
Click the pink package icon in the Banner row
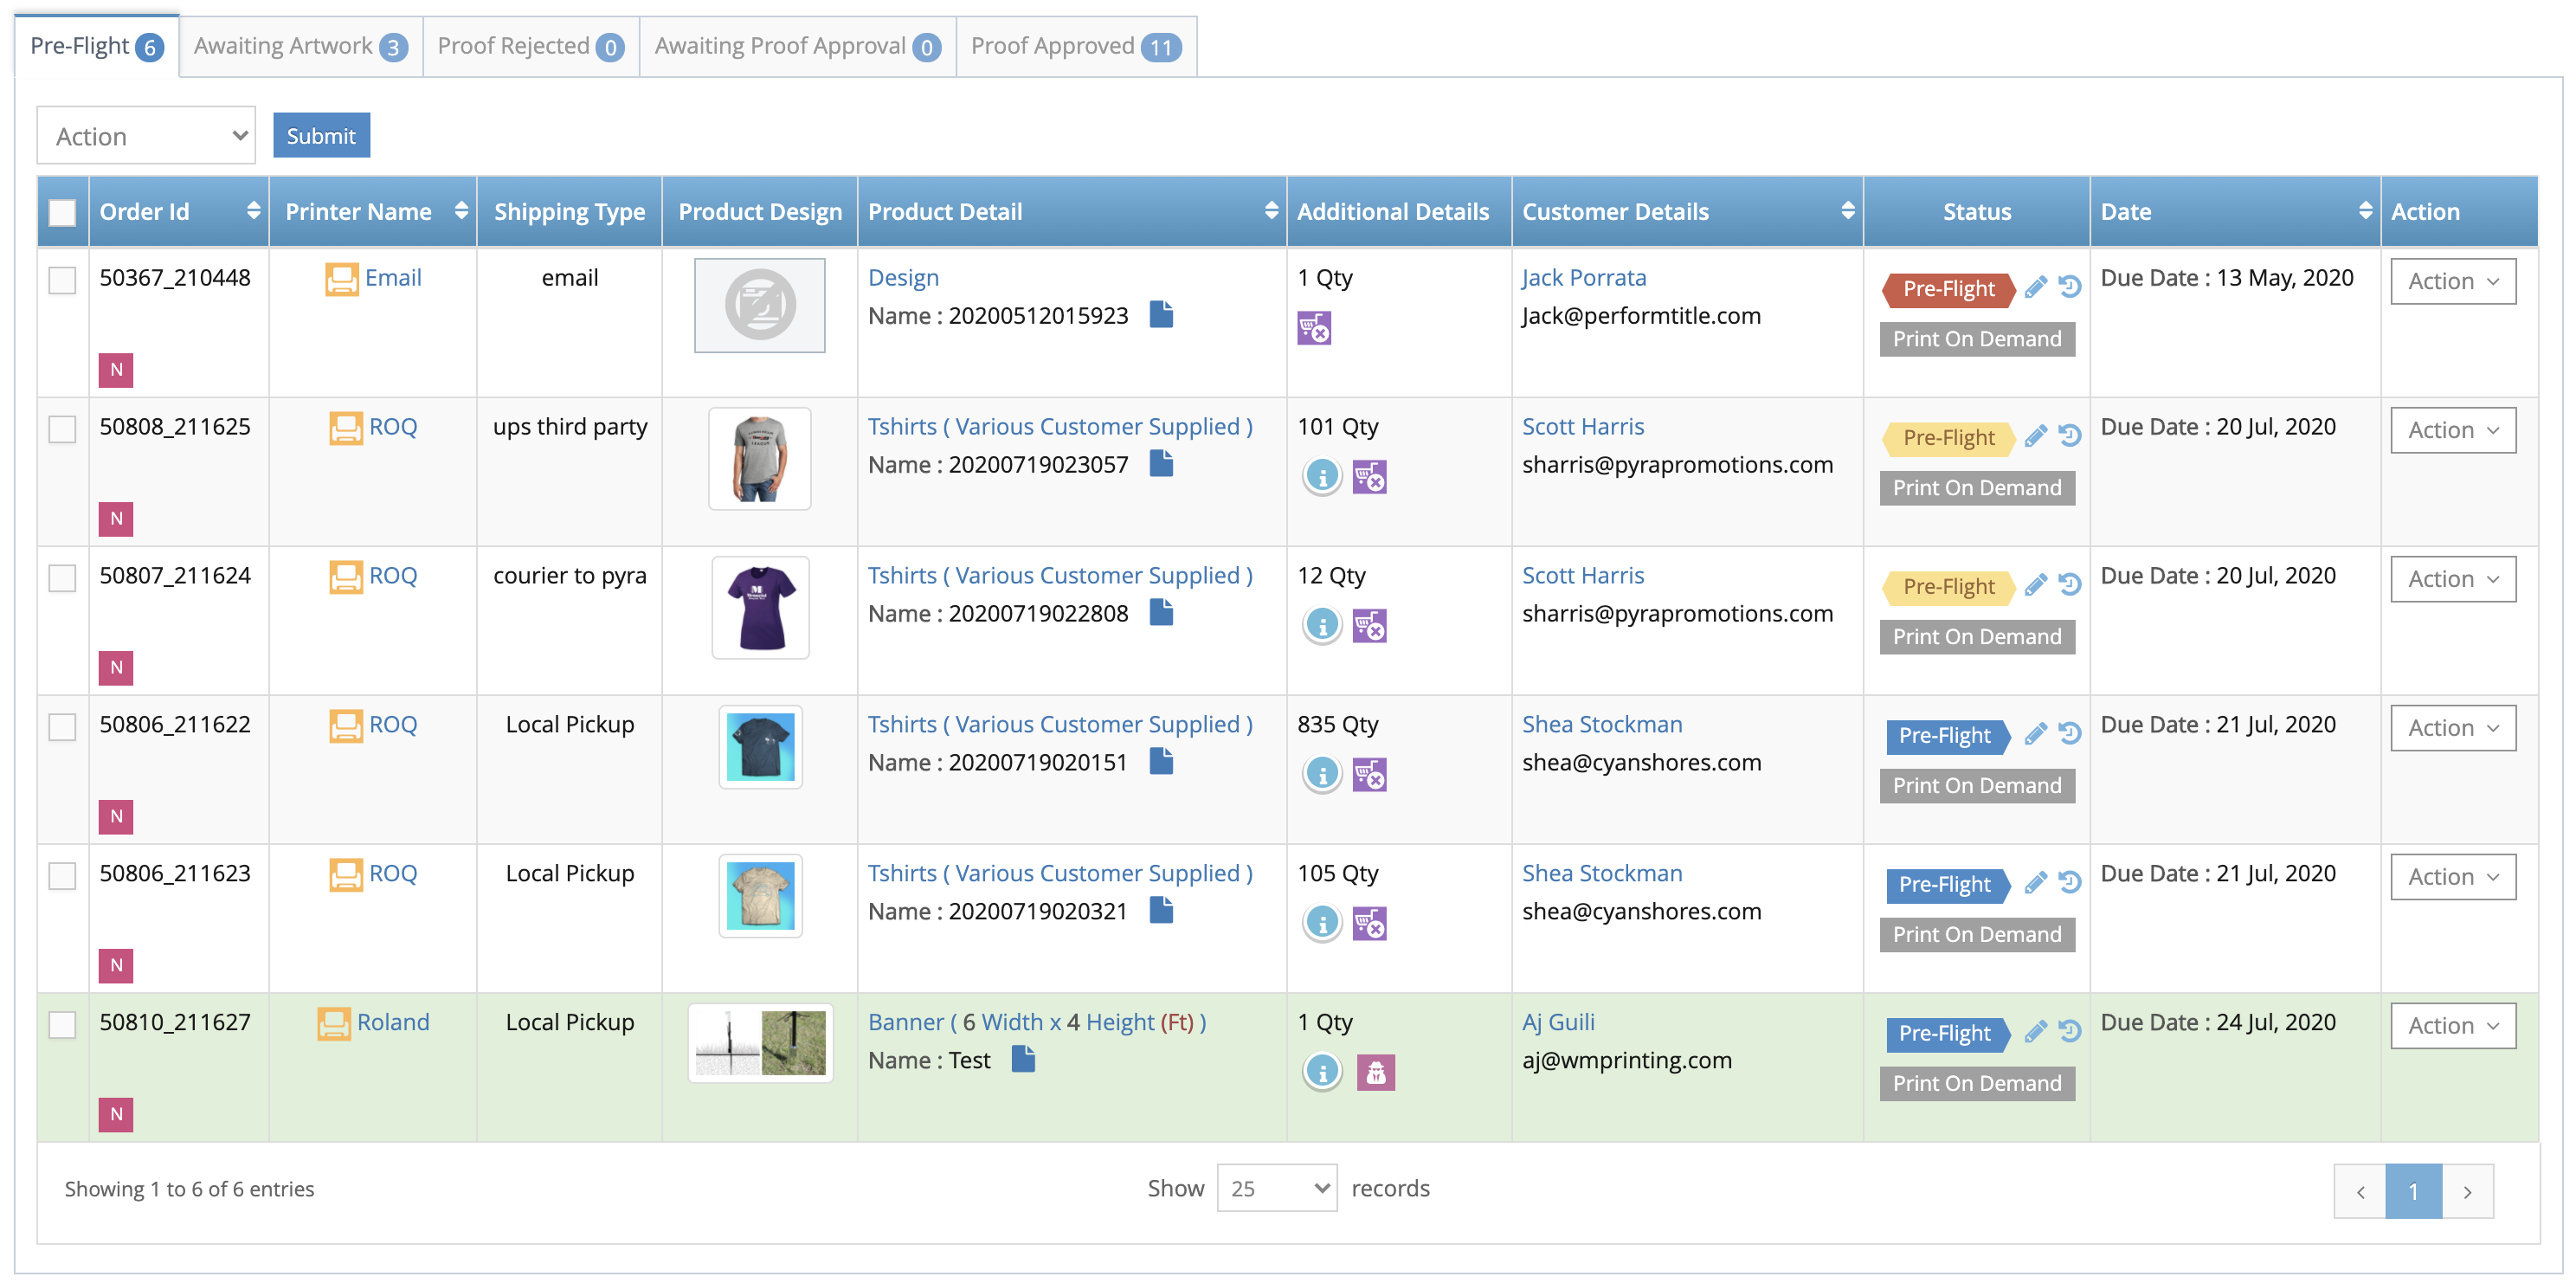coord(1375,1072)
